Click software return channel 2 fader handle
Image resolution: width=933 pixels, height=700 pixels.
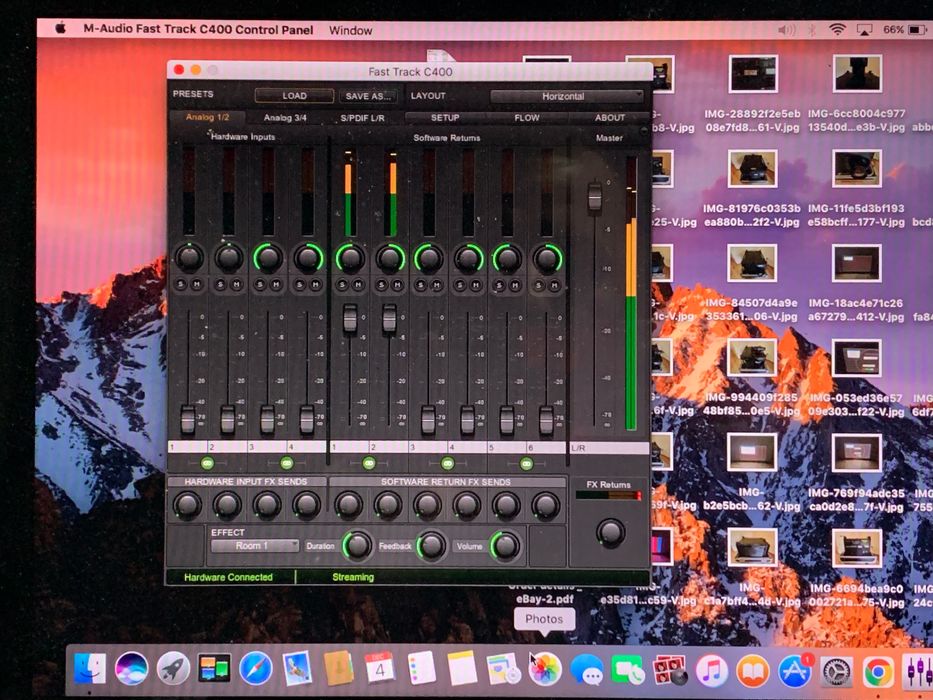pyautogui.click(x=389, y=318)
